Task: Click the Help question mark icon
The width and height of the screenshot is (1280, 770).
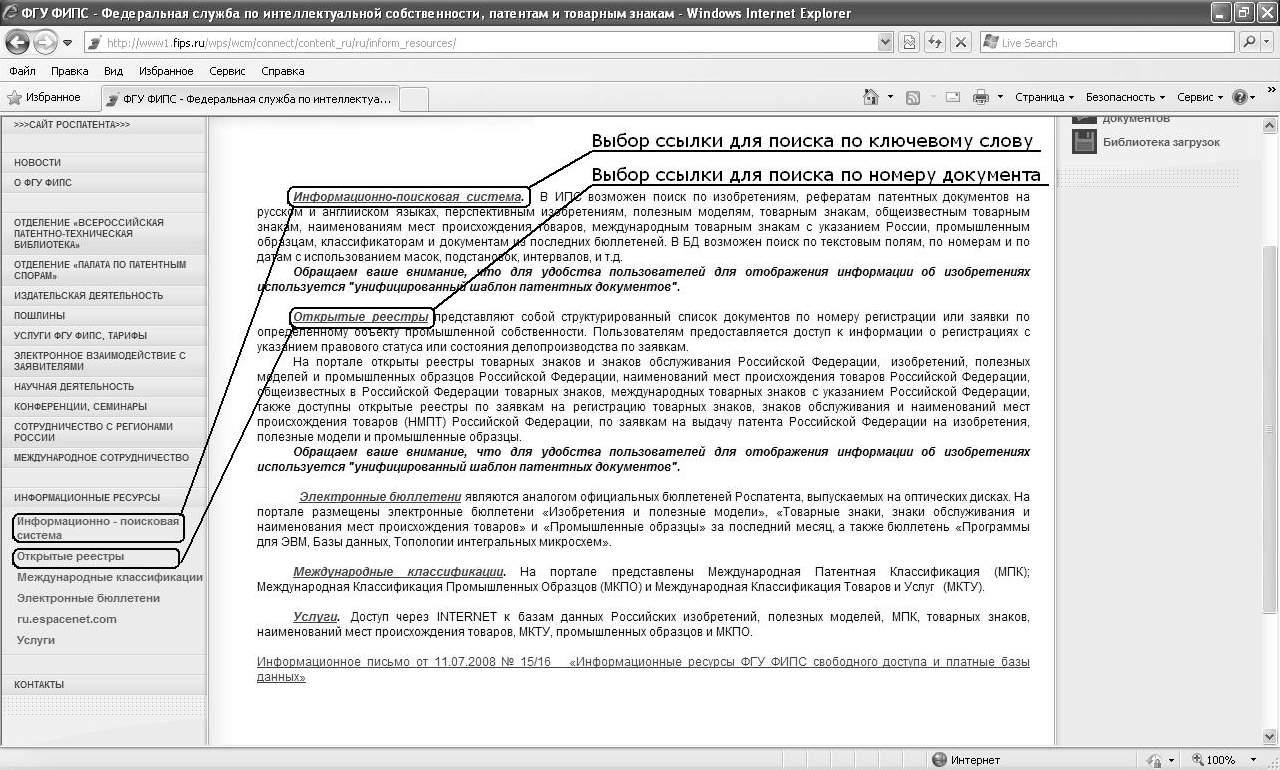Action: tap(1240, 97)
